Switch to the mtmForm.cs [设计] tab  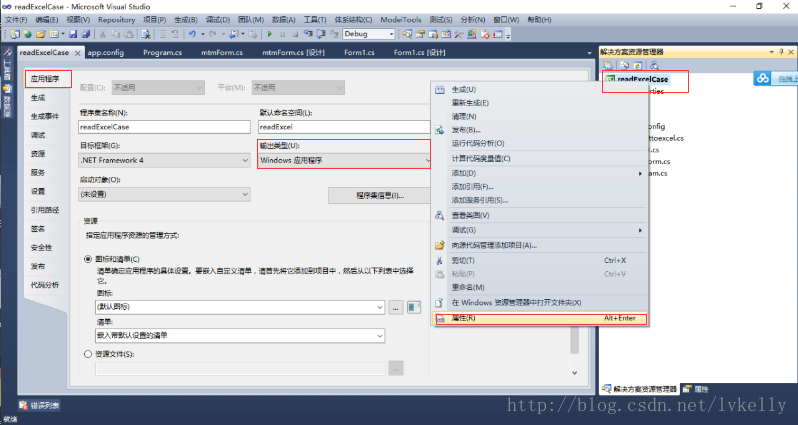click(293, 52)
